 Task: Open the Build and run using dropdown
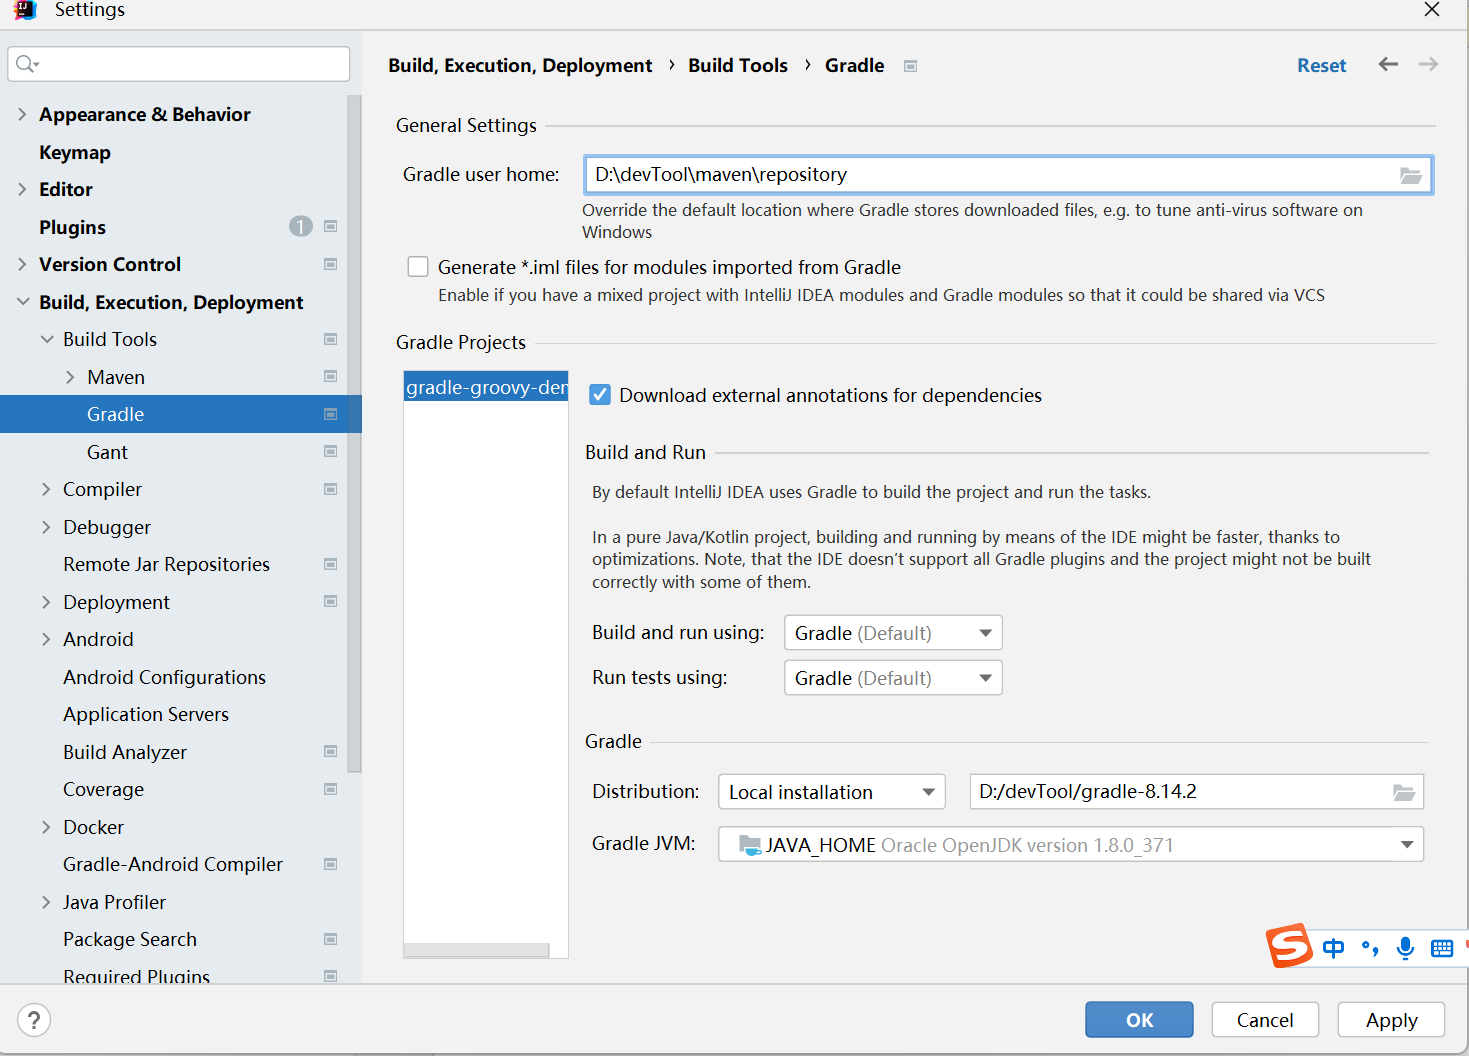pos(893,633)
